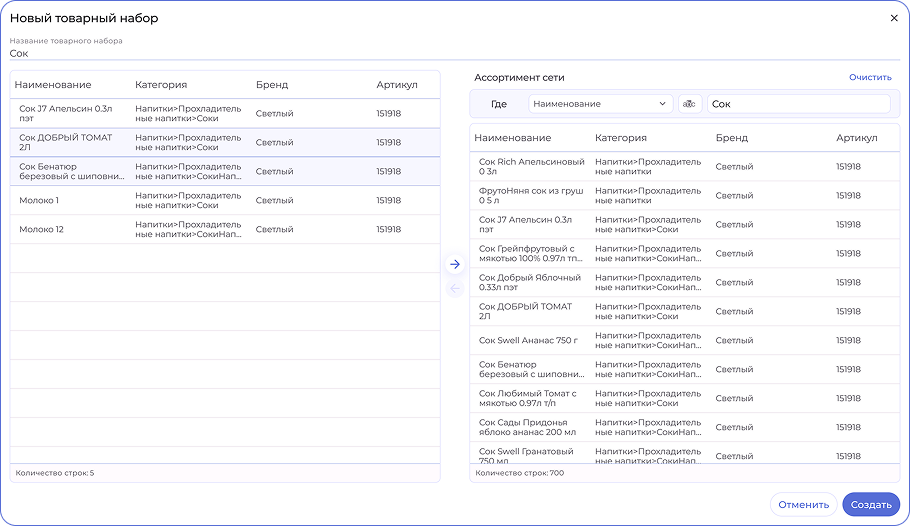Screen dimensions: 910x526
Task: Select Сок Любимый Томат row
Action: tap(531, 398)
